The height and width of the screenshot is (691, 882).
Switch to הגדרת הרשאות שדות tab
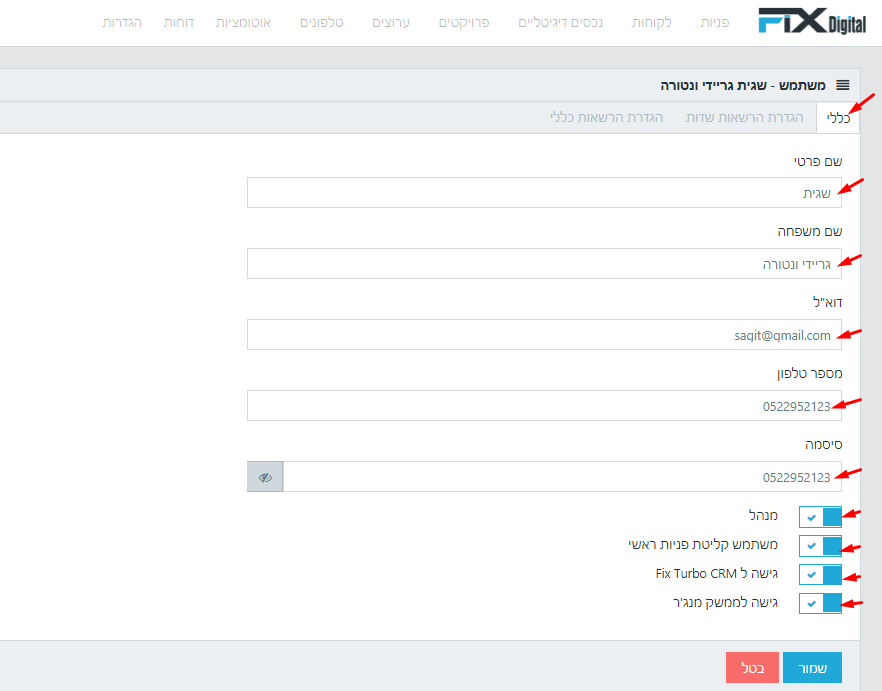744,118
